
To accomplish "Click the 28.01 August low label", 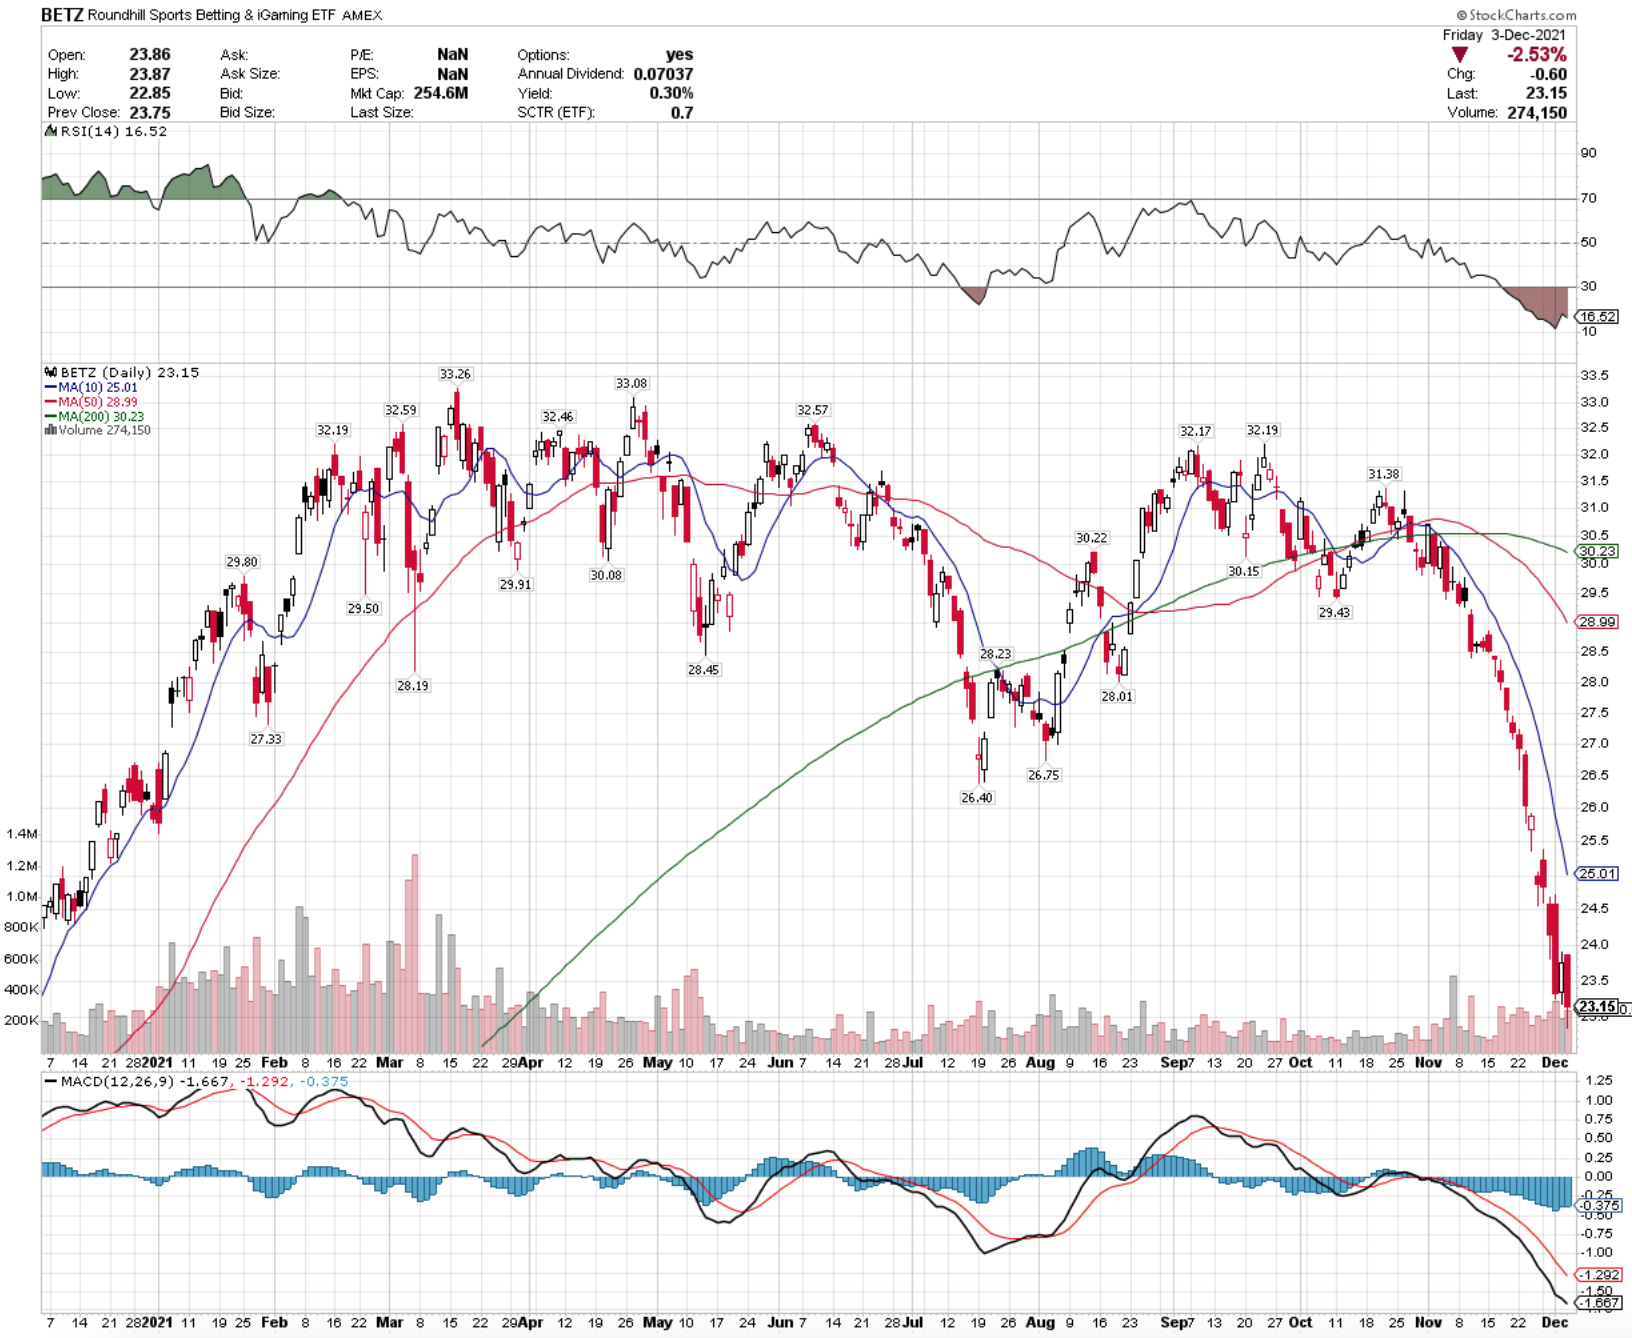I will 1117,696.
